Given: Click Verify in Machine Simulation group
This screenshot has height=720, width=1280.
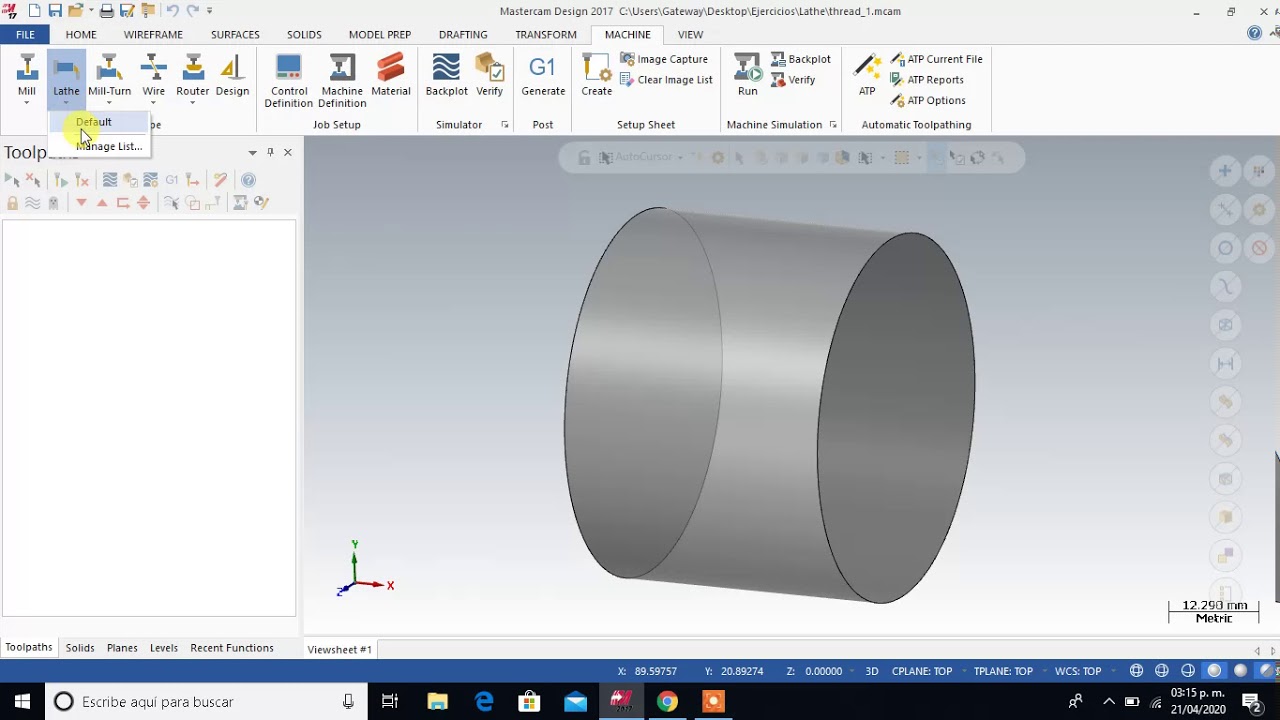Looking at the screenshot, I should (x=793, y=80).
